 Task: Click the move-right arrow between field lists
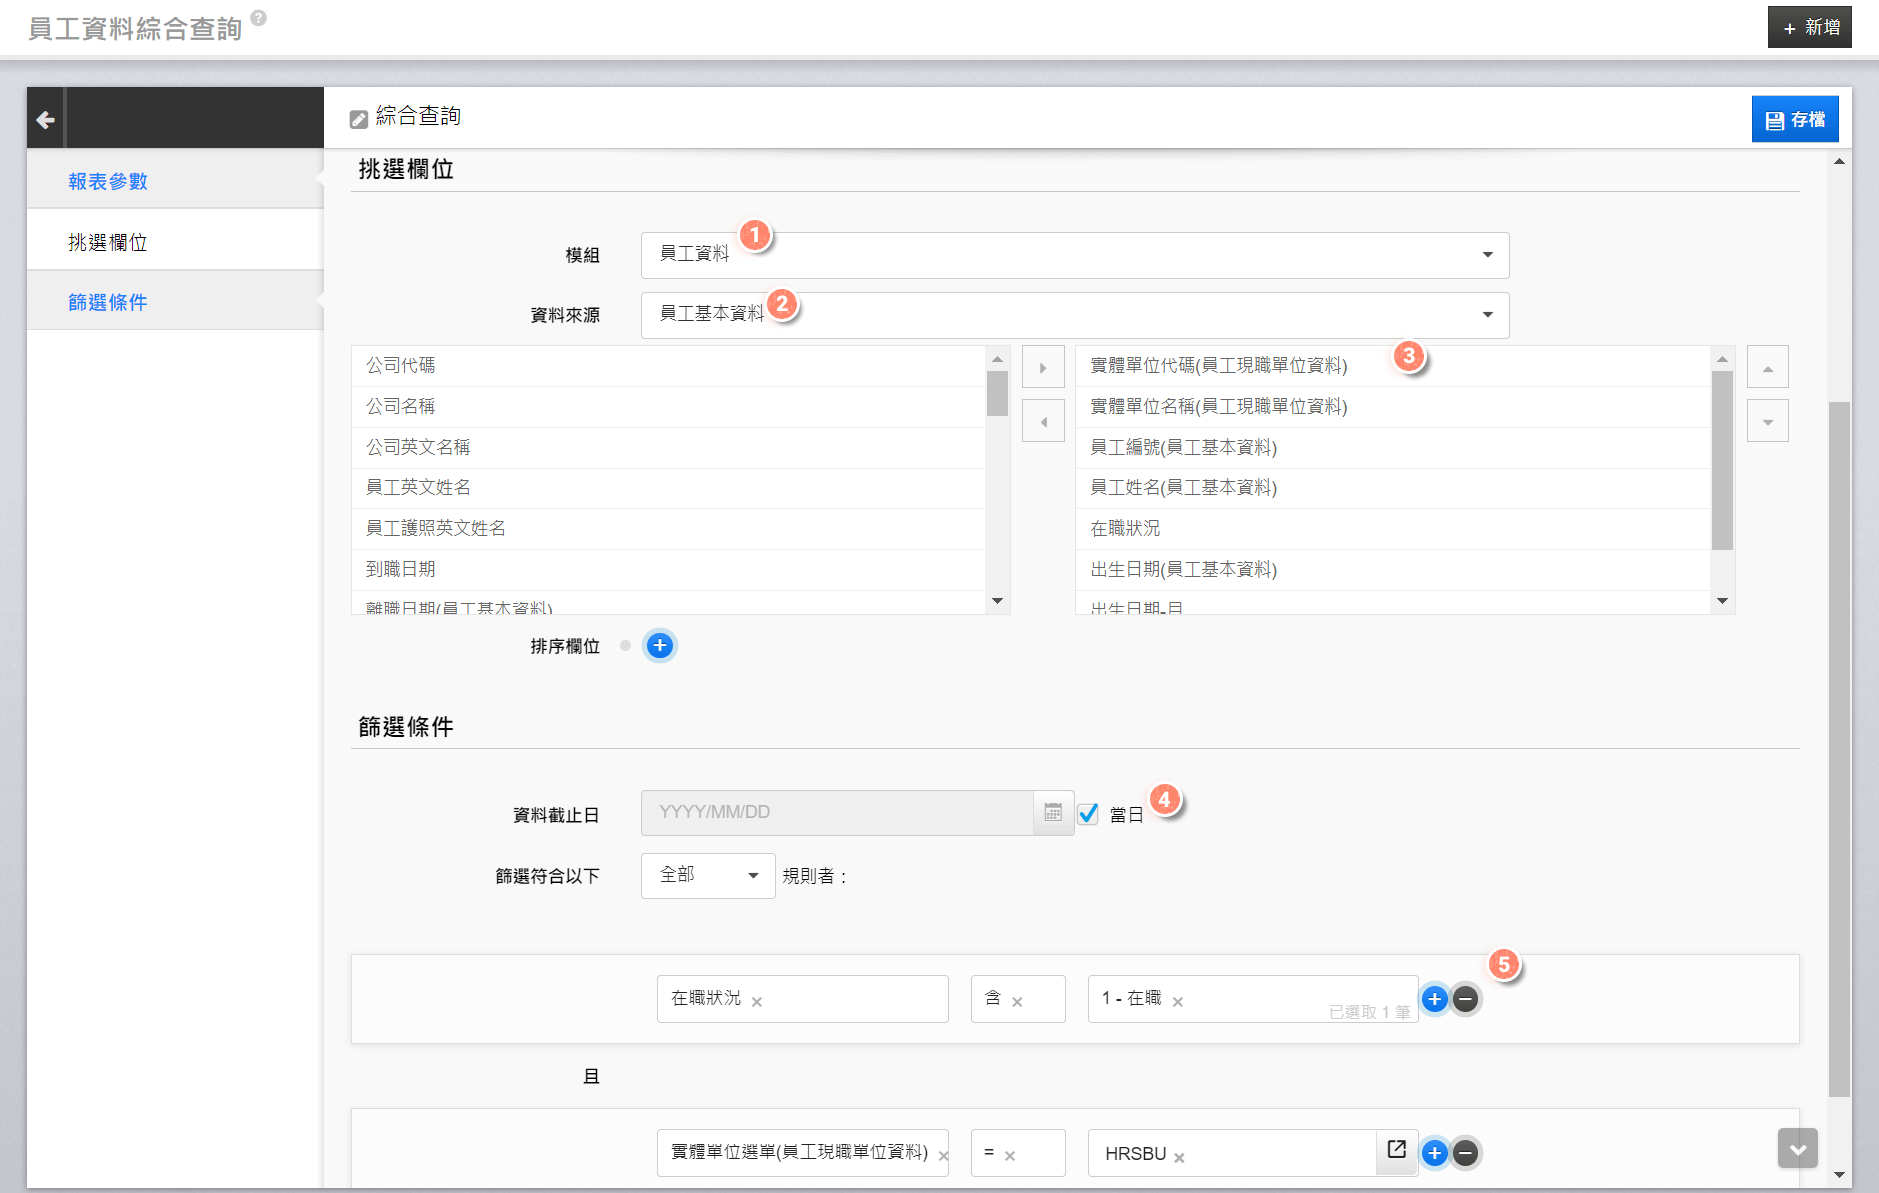tap(1042, 368)
